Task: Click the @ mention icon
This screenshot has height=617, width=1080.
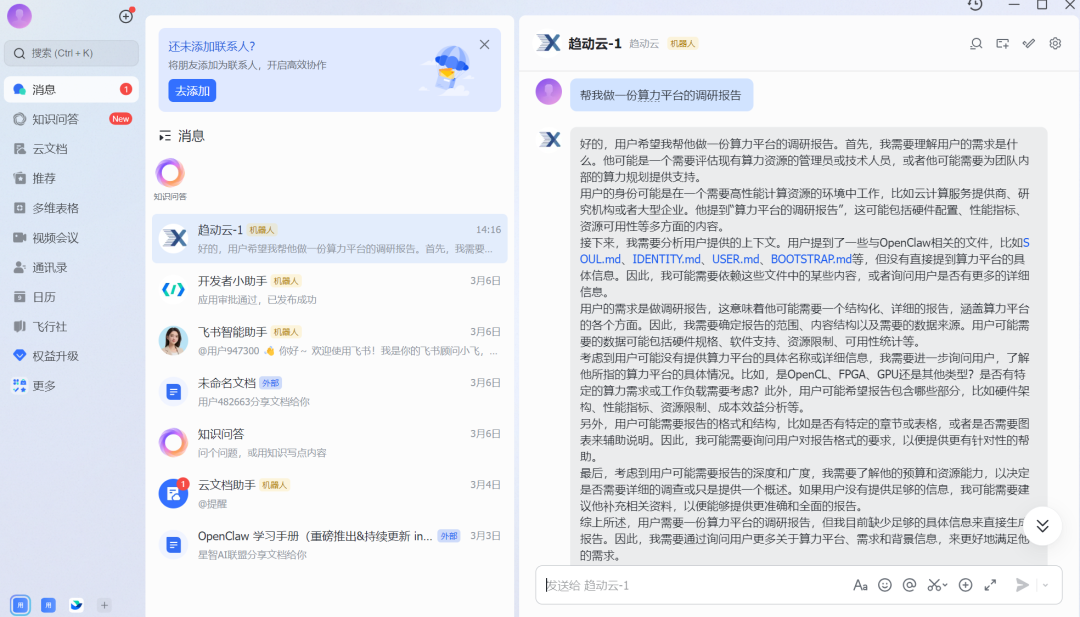Action: click(909, 585)
